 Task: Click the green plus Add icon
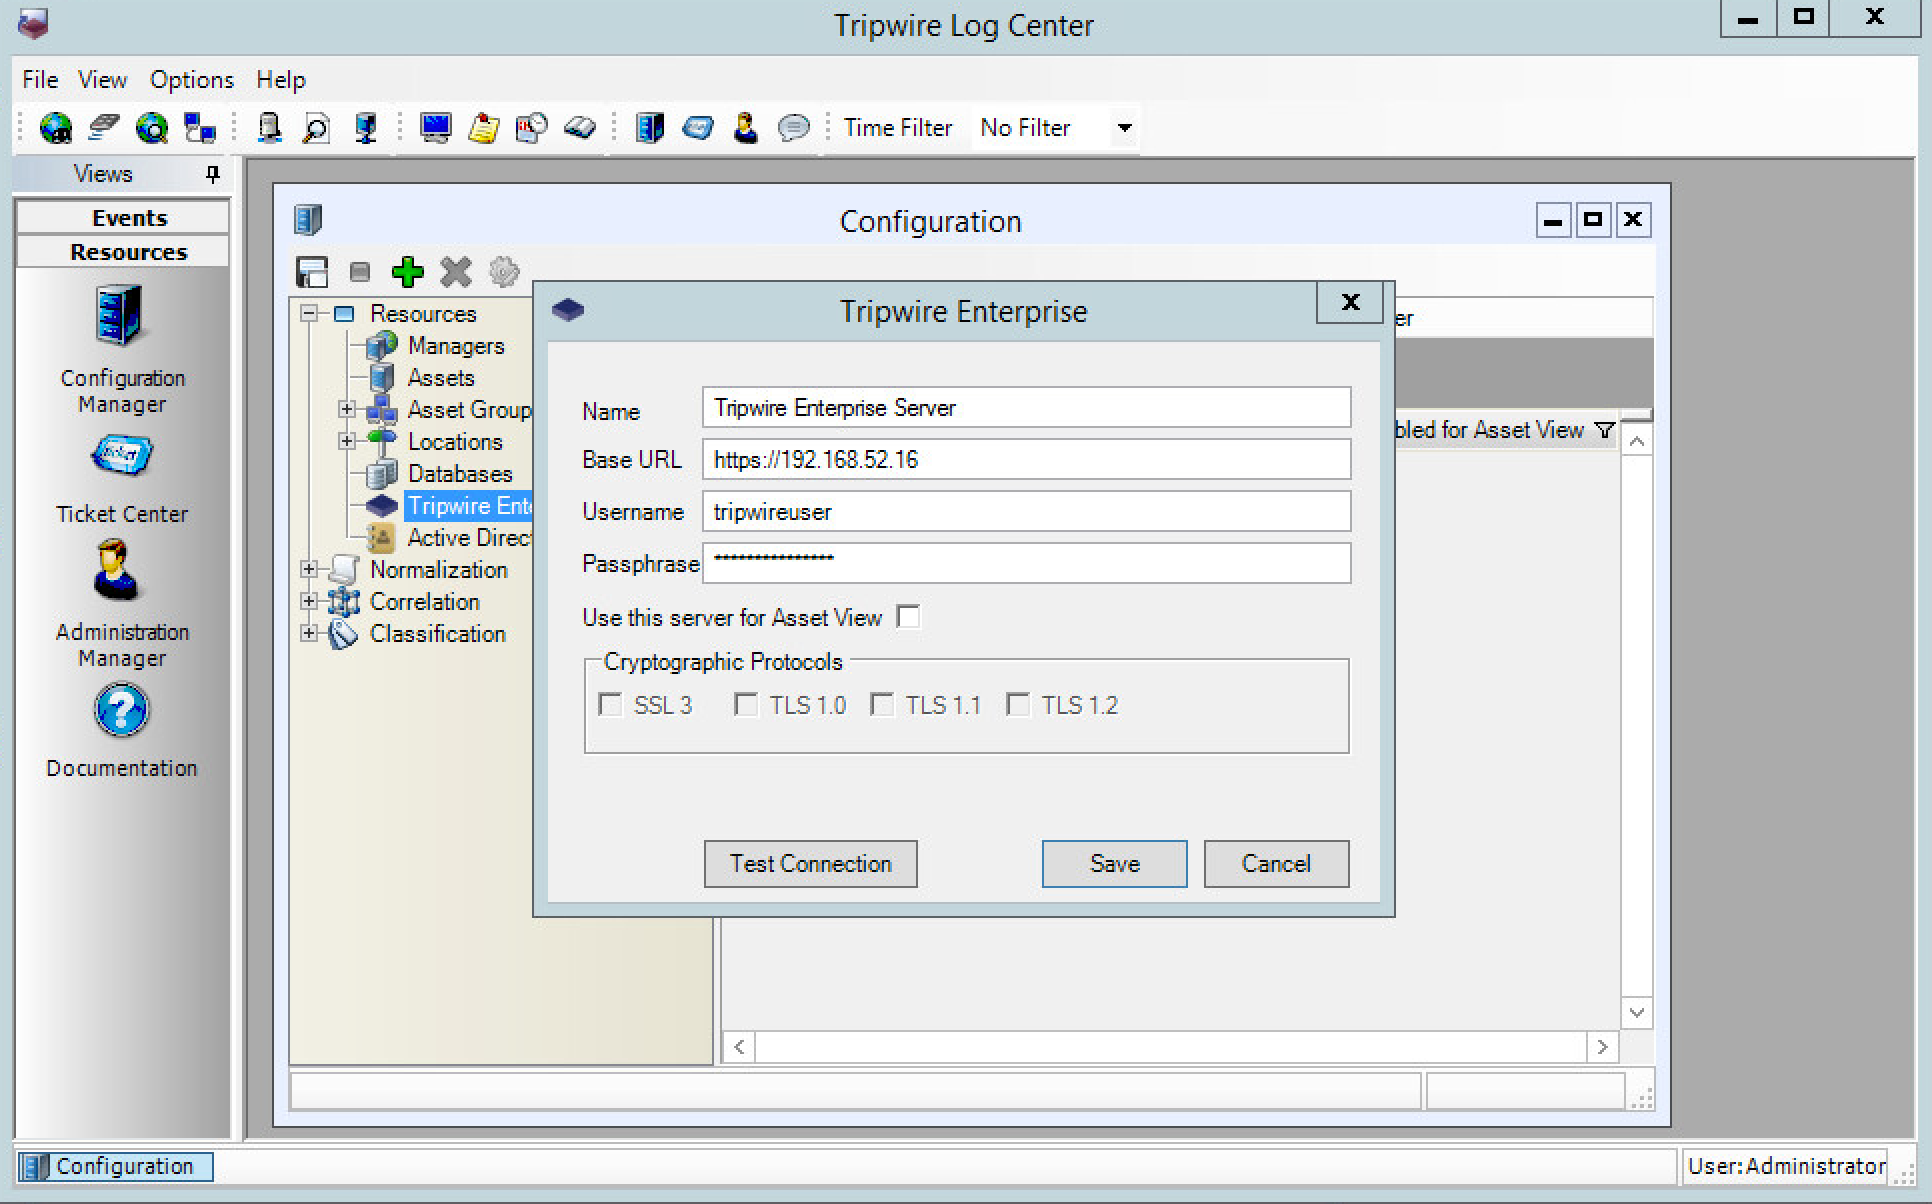(407, 272)
